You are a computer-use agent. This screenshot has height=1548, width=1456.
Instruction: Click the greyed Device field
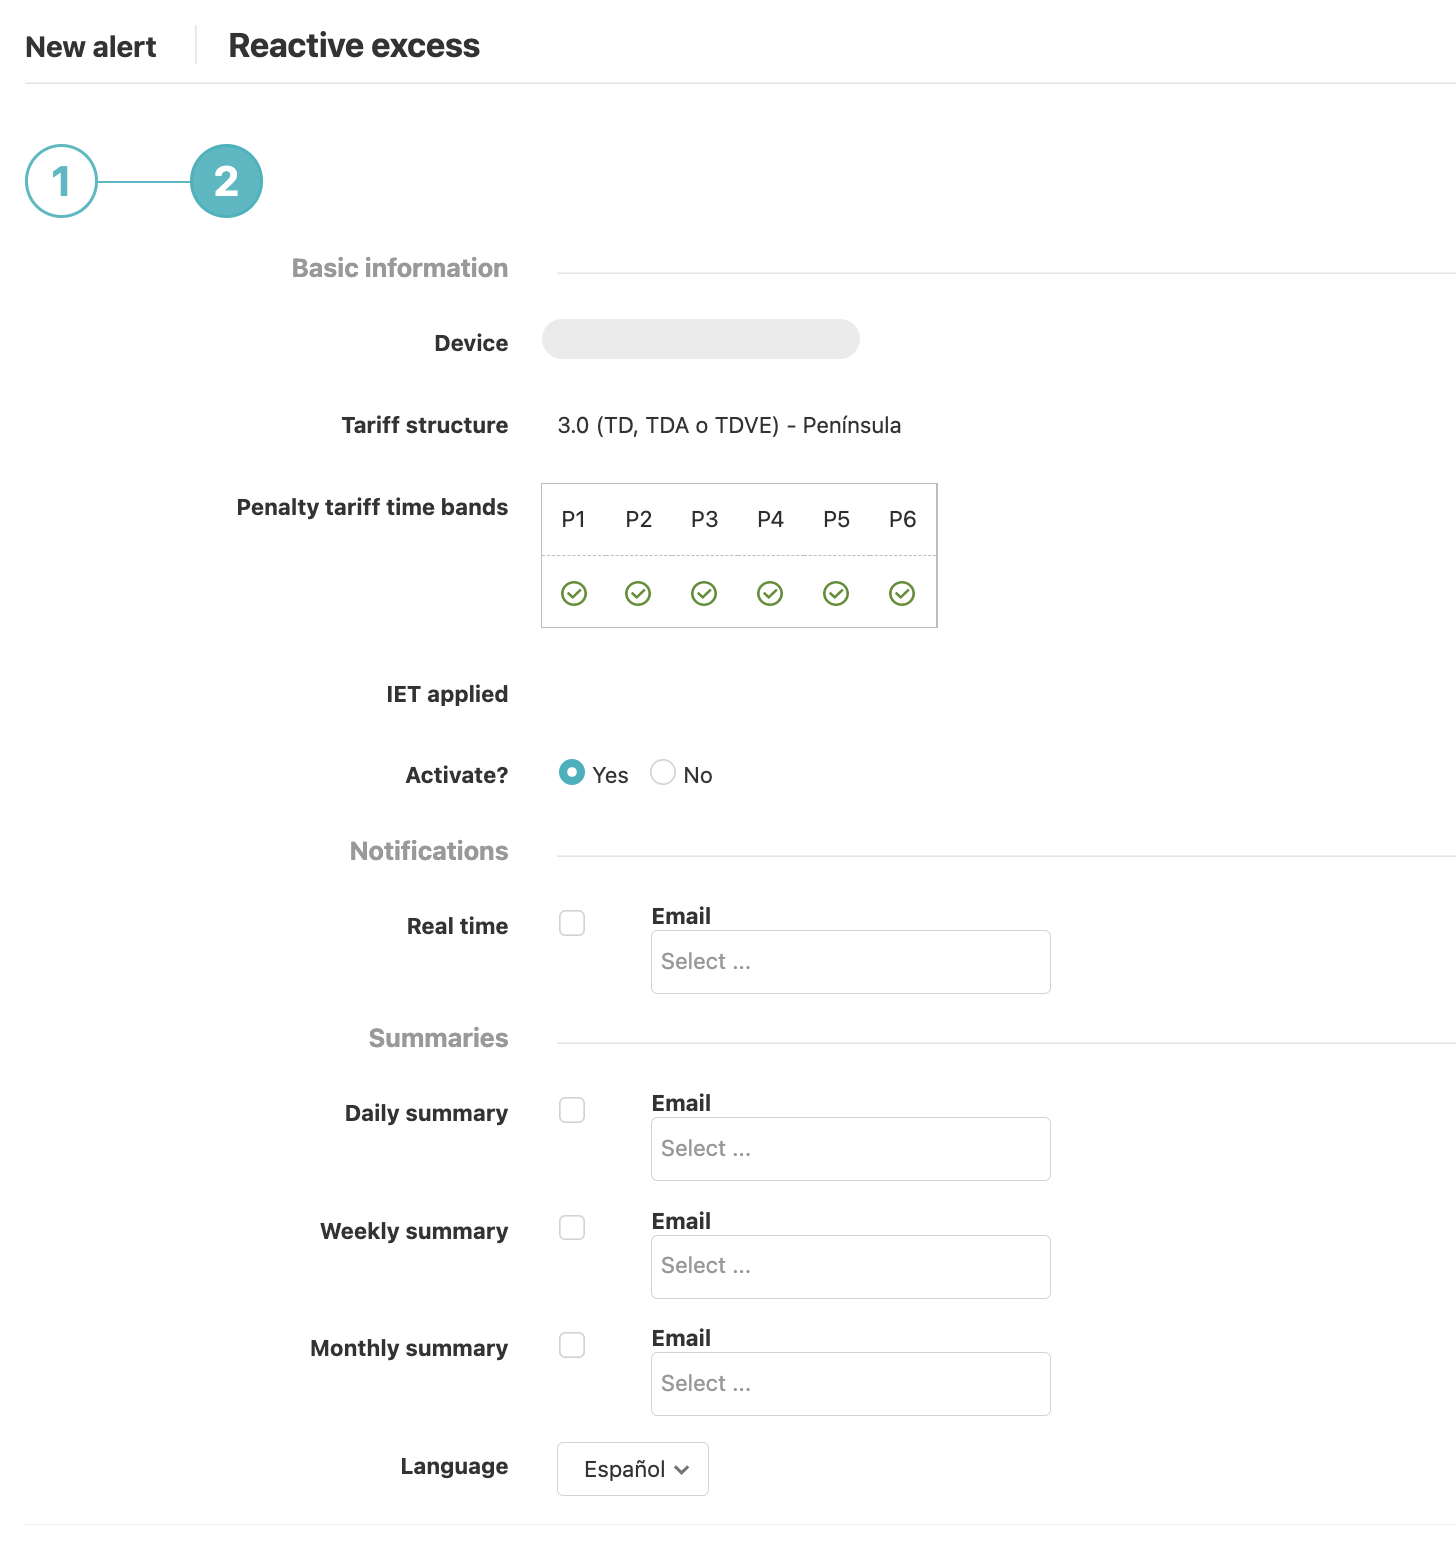(x=701, y=339)
